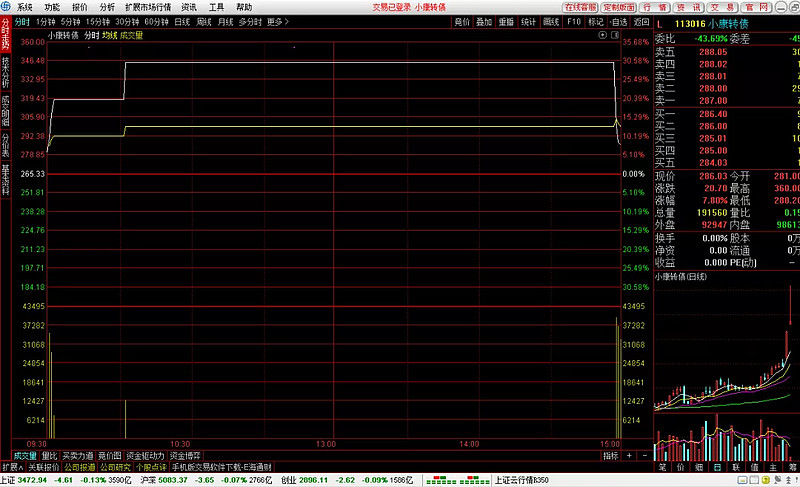Click the 统计 toolbar button

tap(529, 22)
